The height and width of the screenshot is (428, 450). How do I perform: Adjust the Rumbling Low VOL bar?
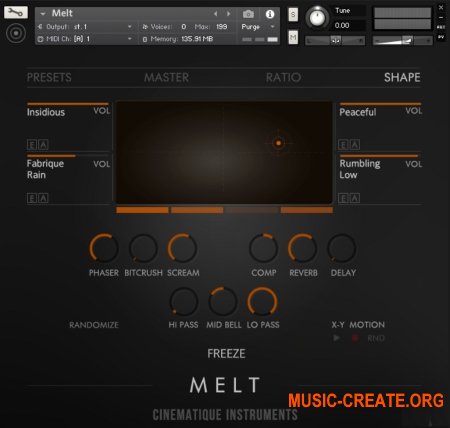(380, 155)
